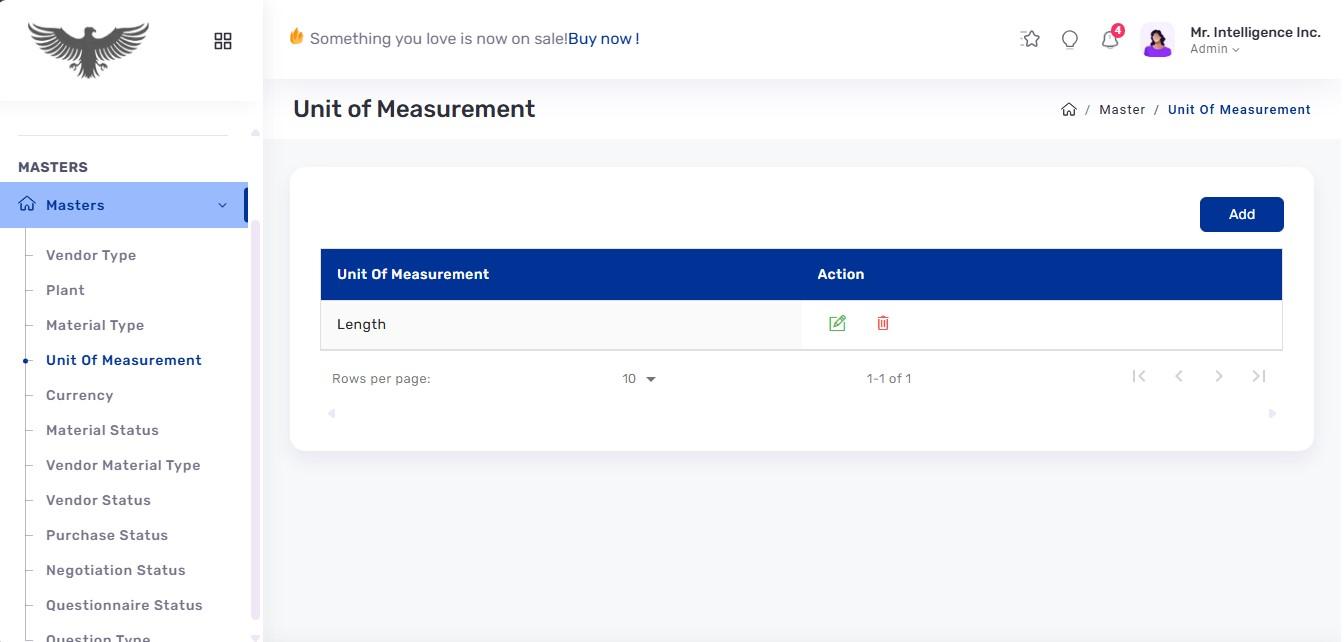The image size is (1344, 642).
Task: Go to previous page of table
Action: pos(1179,376)
